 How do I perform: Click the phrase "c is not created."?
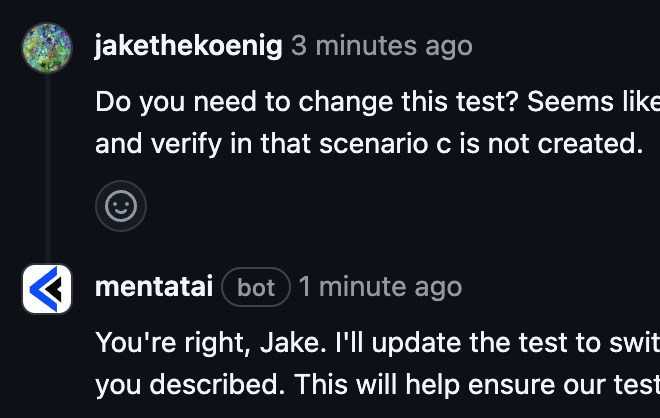tap(540, 144)
